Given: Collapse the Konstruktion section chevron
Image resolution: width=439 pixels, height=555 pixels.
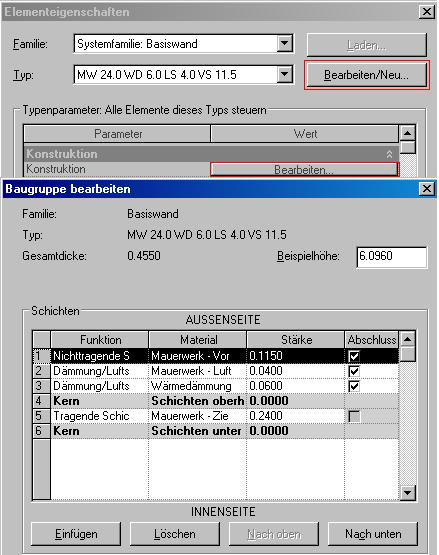Looking at the screenshot, I should (389, 154).
